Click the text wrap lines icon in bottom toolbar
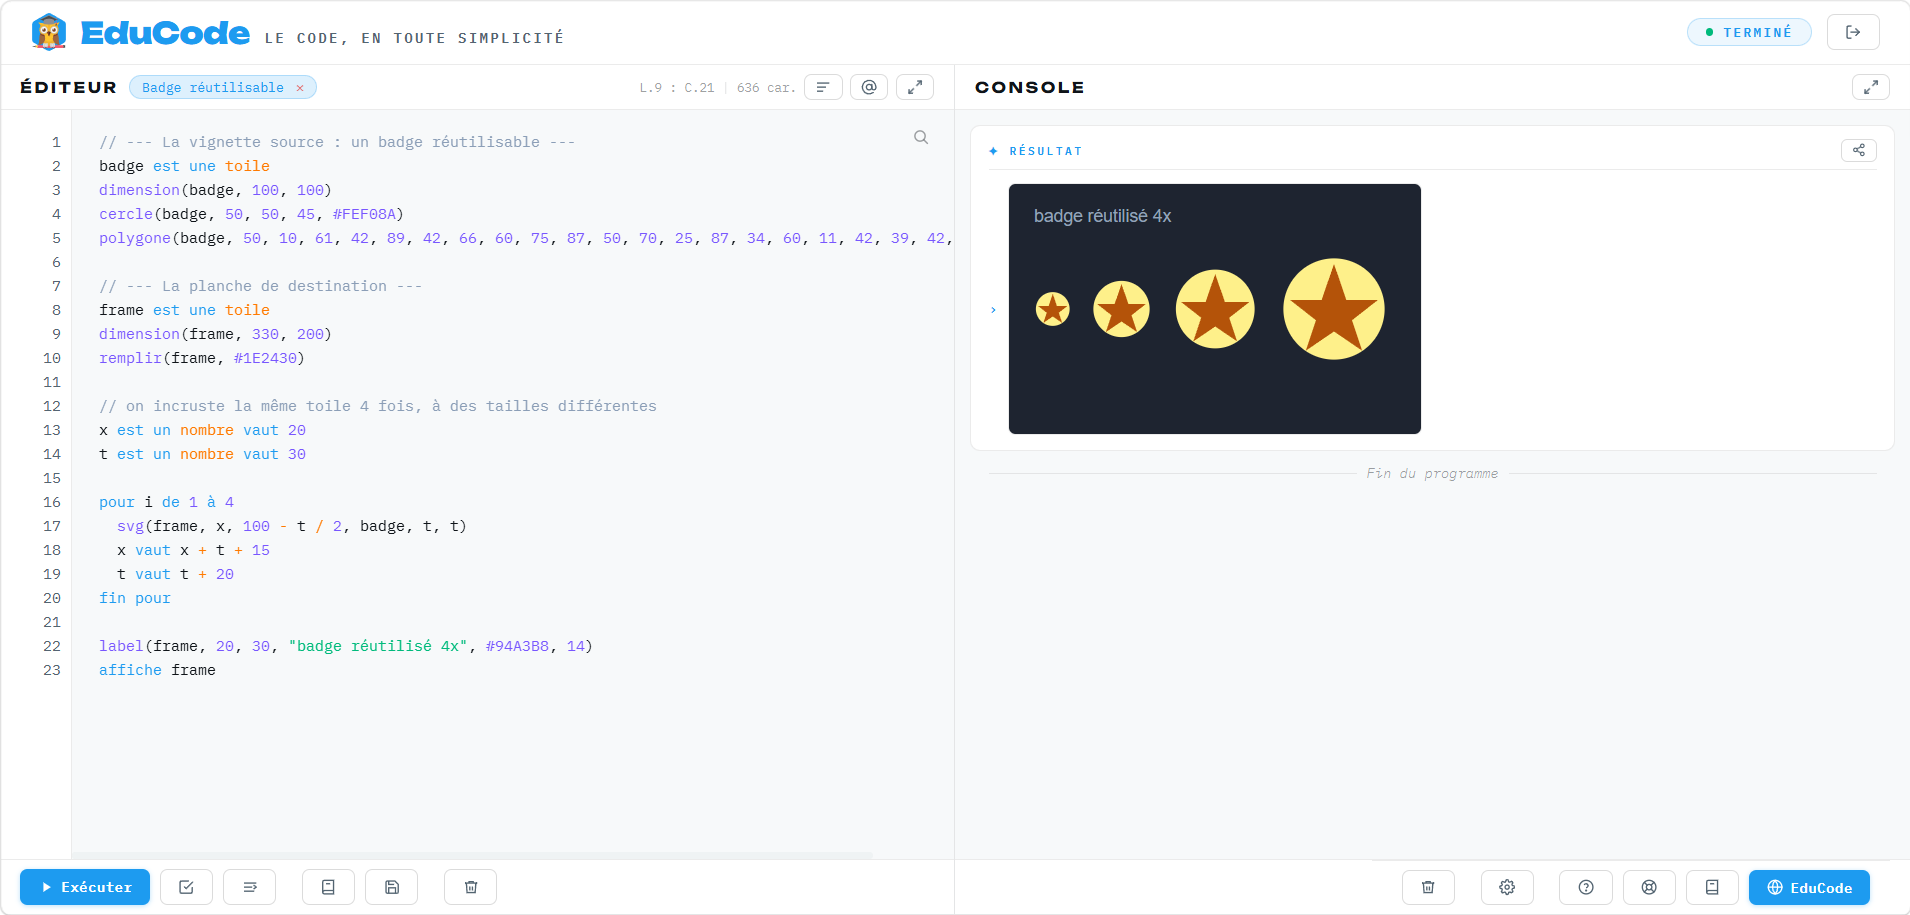Screen dimensions: 1910x915 pos(250,887)
